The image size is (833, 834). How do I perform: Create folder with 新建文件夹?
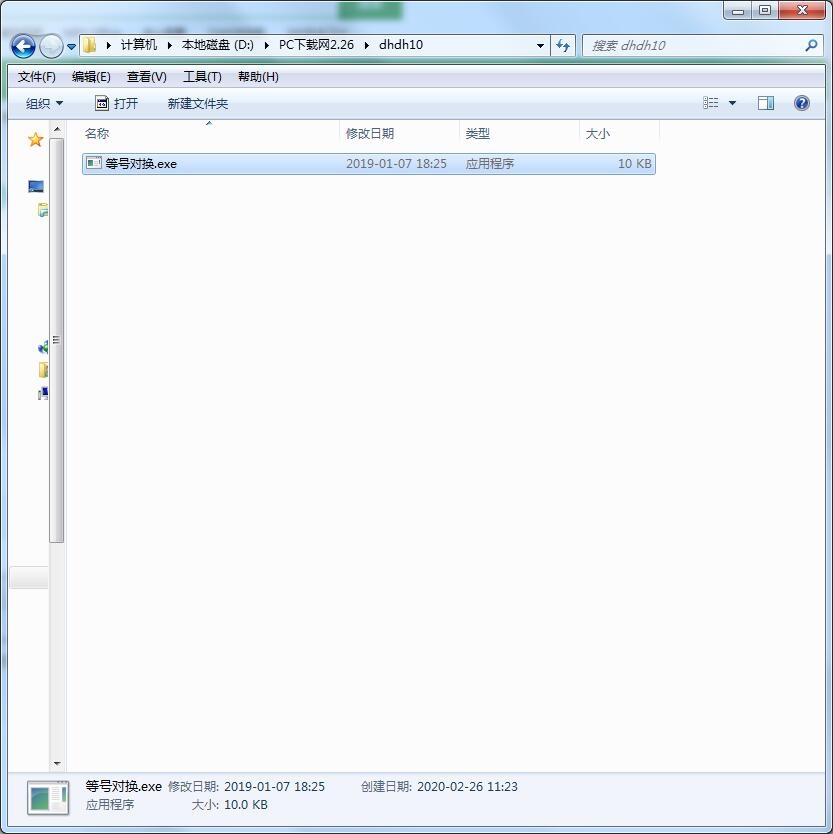tap(197, 103)
